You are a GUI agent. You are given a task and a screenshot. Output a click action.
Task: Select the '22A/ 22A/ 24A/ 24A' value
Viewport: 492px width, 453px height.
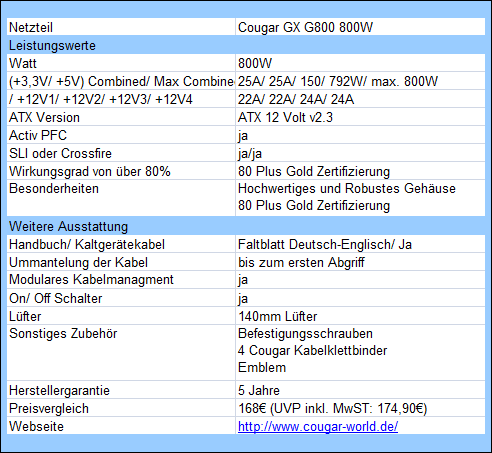[x=296, y=99]
